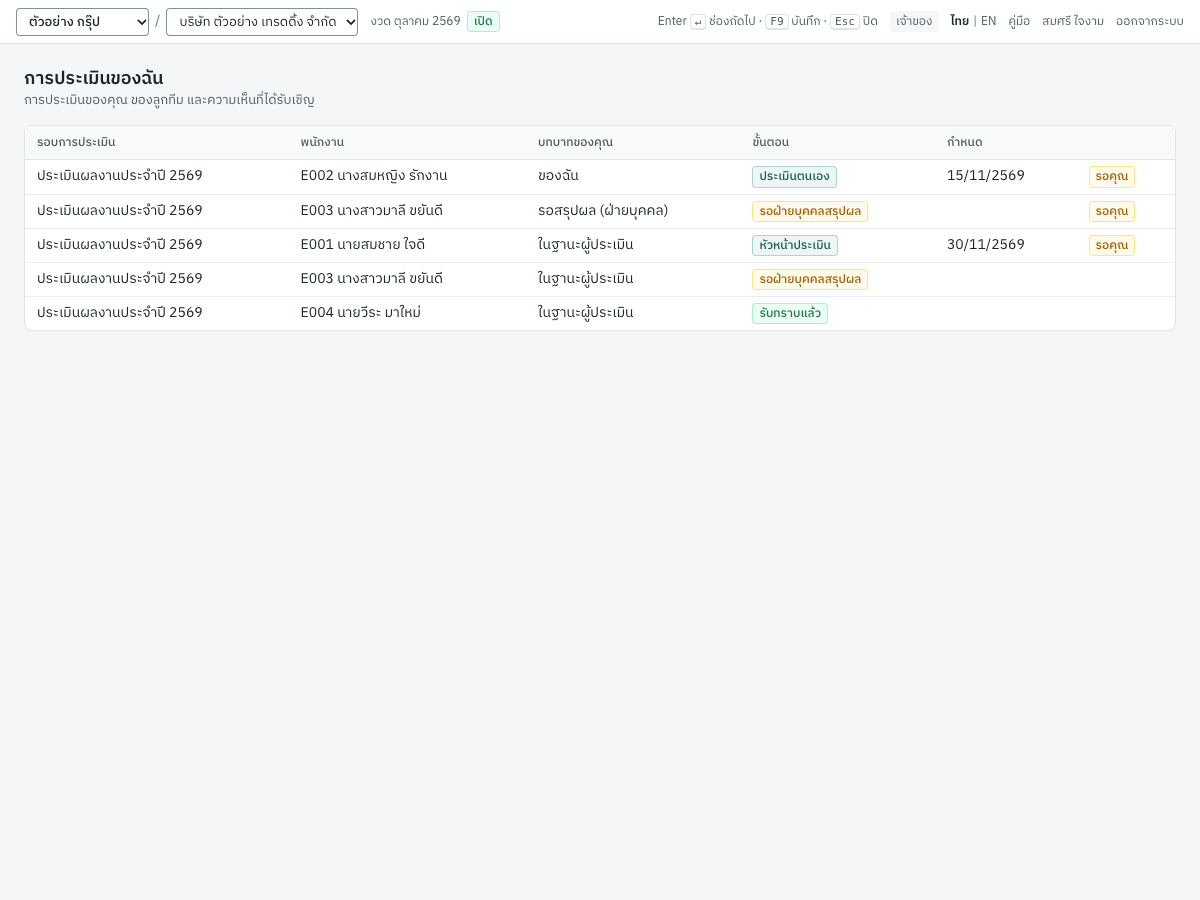Click E003 นางสาวมาลี ขยันดี in the "ในฐานะผู้ประเมิน" row

click(x=371, y=278)
